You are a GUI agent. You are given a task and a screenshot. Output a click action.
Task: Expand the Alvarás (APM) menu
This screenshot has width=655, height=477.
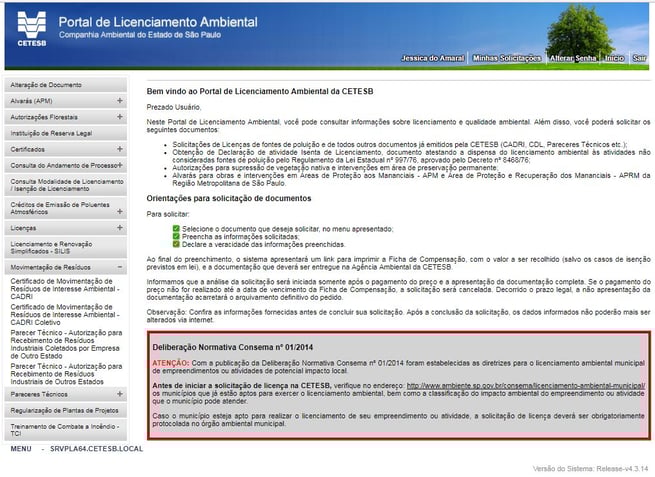pyautogui.click(x=120, y=101)
